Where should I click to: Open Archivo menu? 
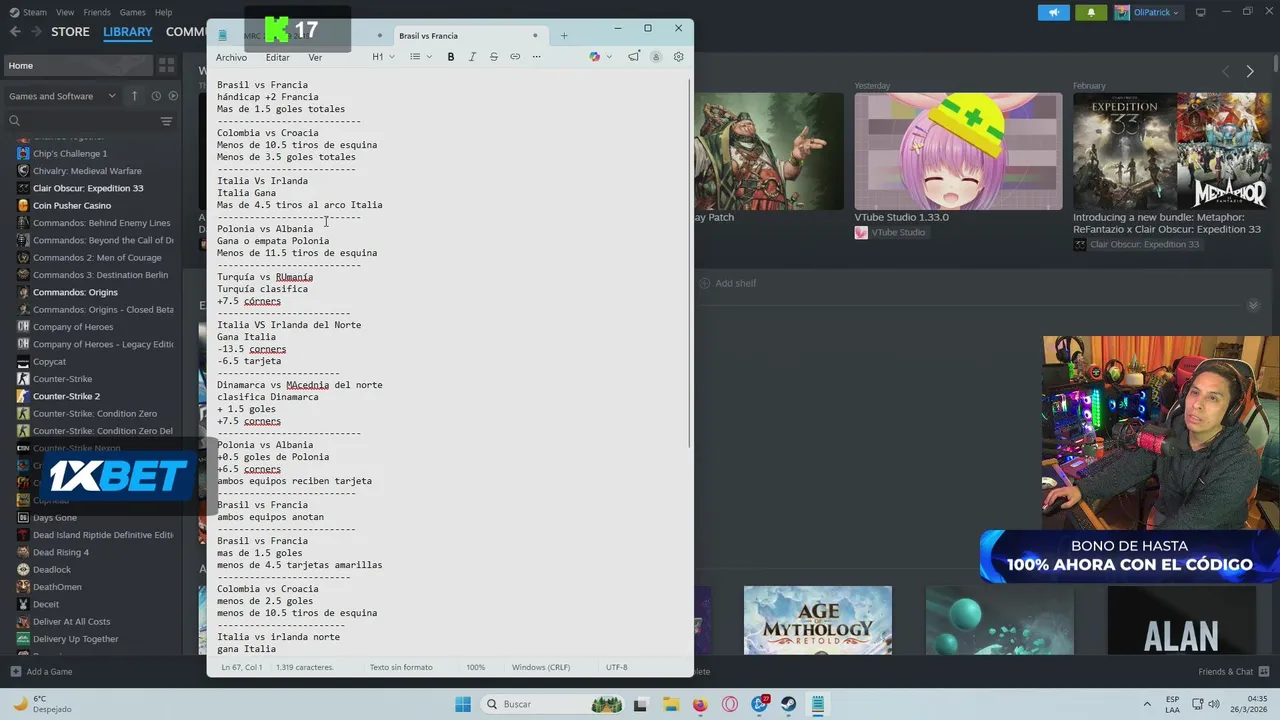point(231,58)
